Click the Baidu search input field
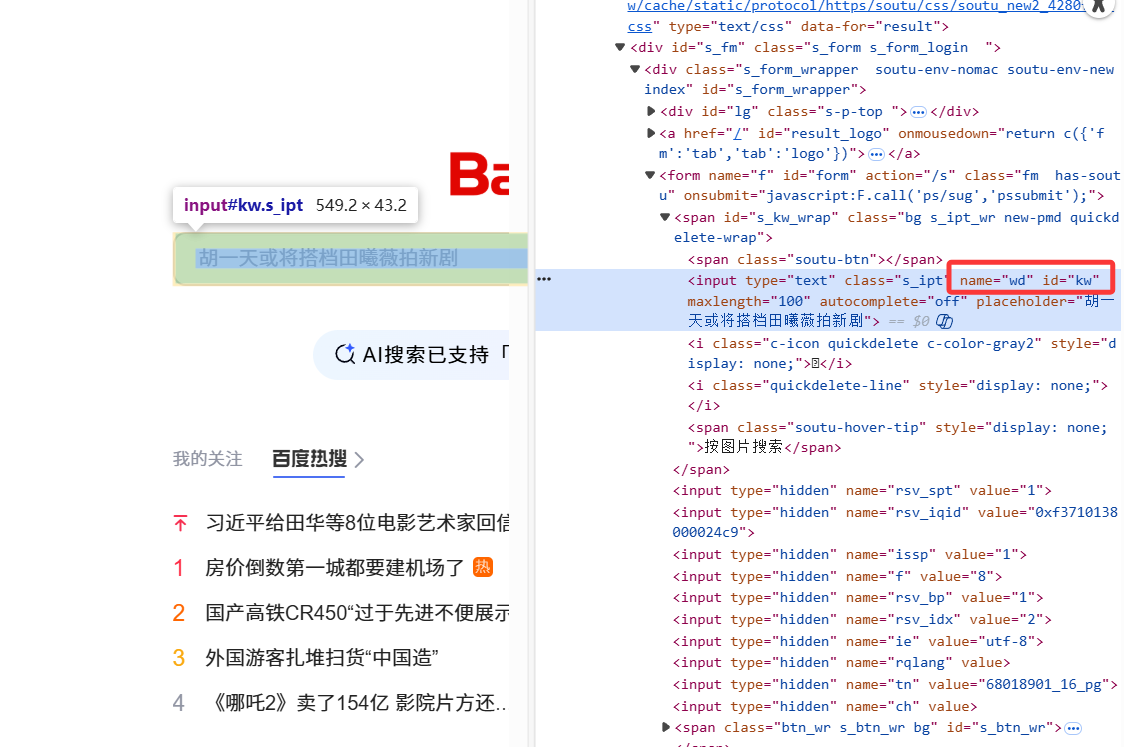 pos(351,259)
